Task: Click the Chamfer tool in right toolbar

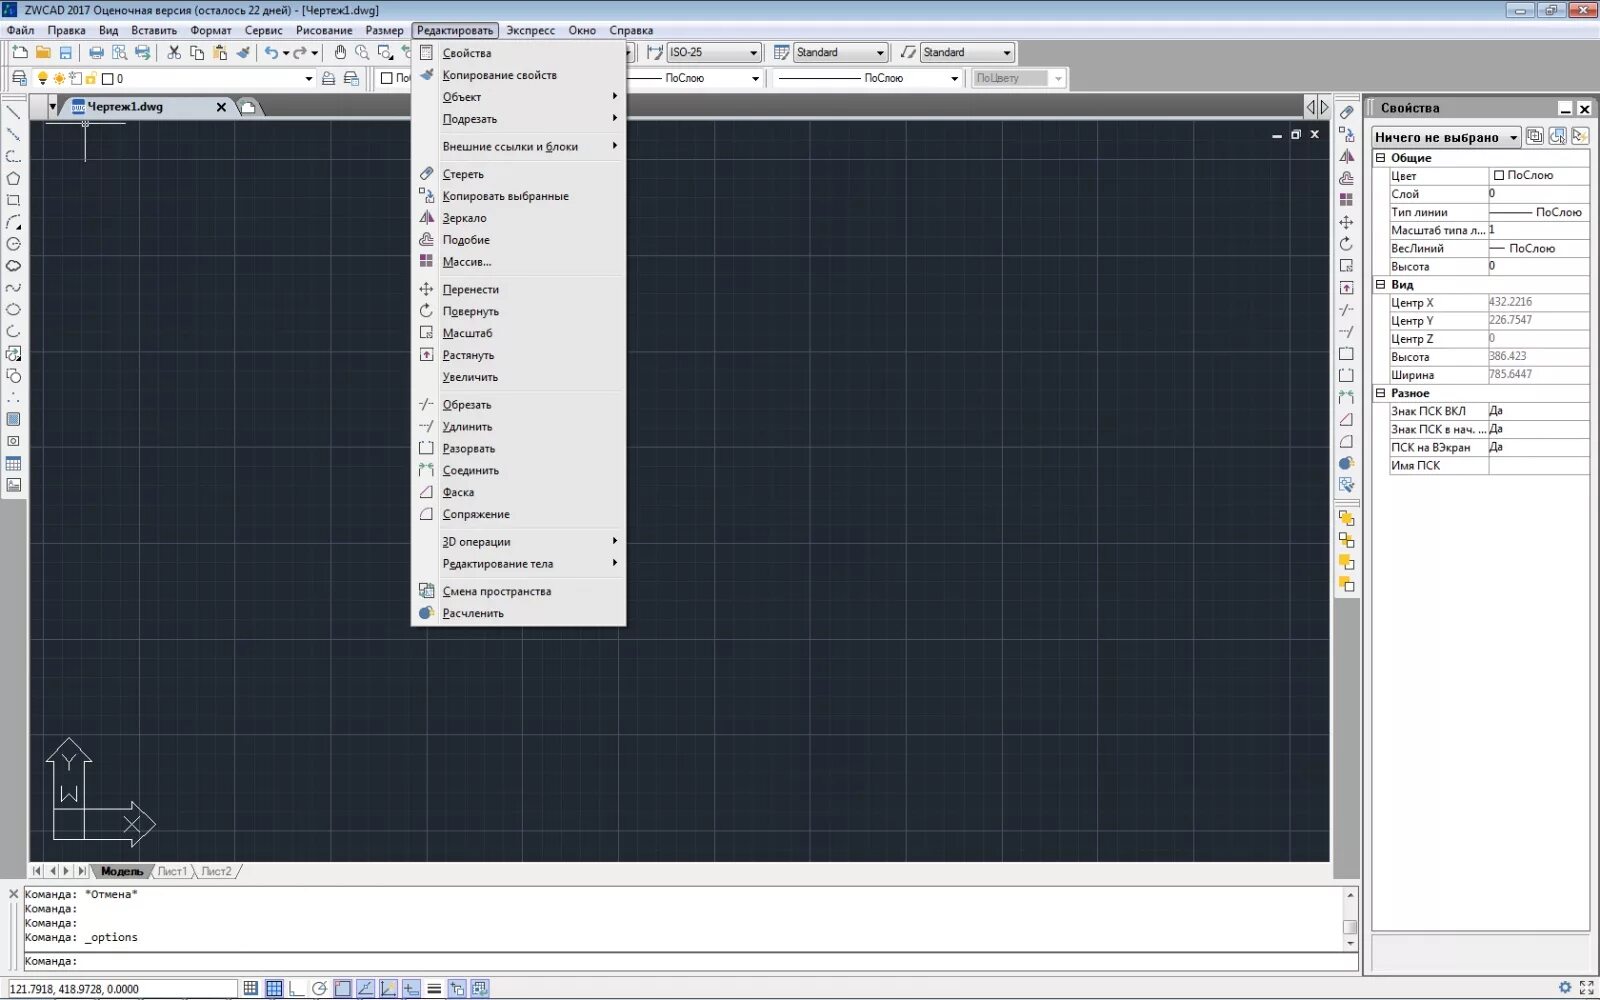Action: point(1347,419)
